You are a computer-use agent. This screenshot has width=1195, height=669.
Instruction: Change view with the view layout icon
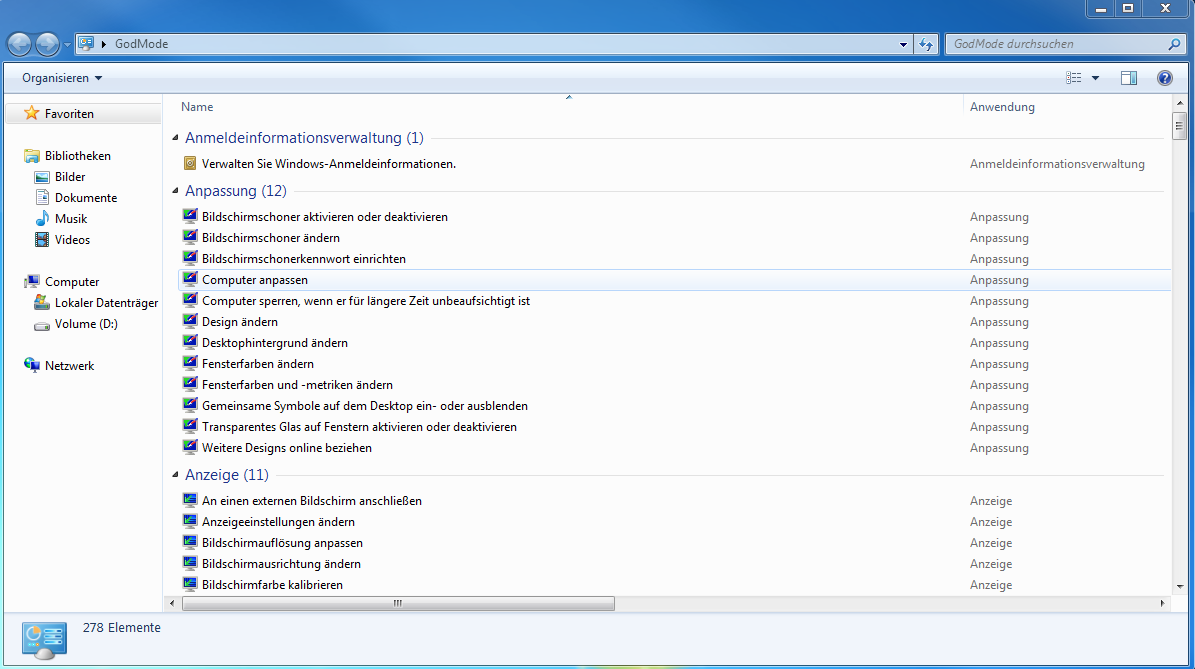coord(1074,78)
